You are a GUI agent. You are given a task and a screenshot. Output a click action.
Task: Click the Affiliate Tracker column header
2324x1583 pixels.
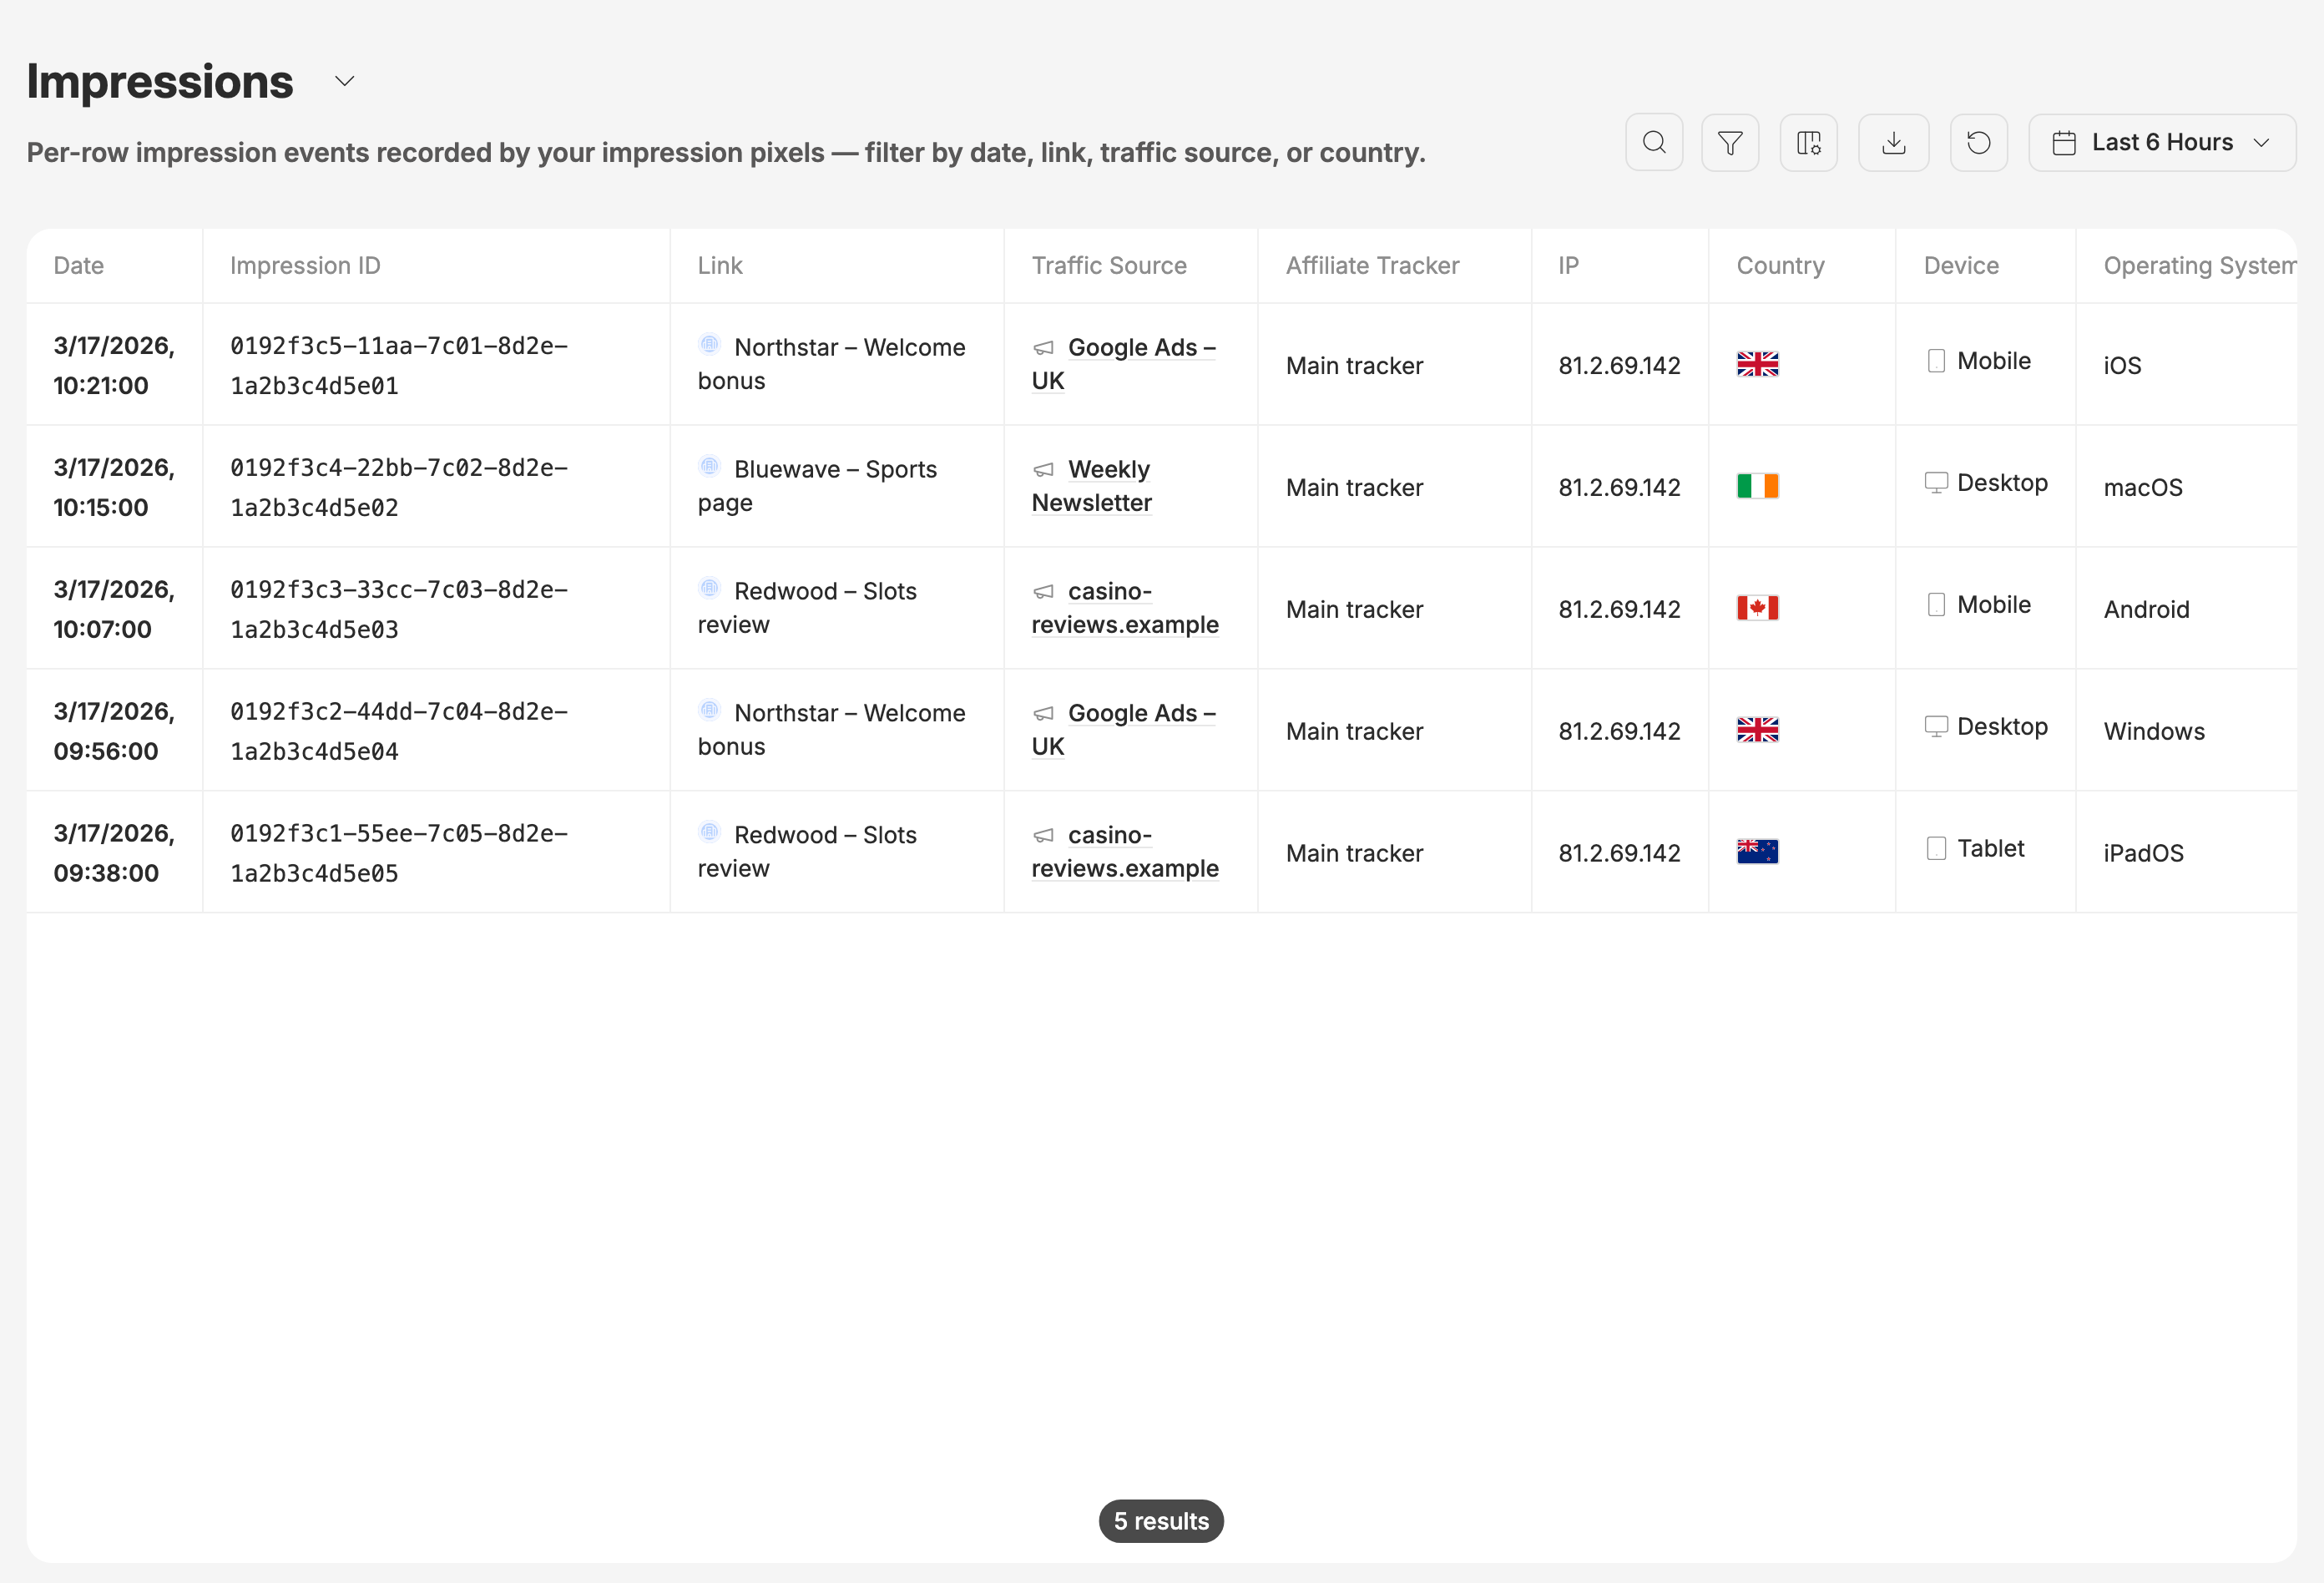pos(1372,266)
